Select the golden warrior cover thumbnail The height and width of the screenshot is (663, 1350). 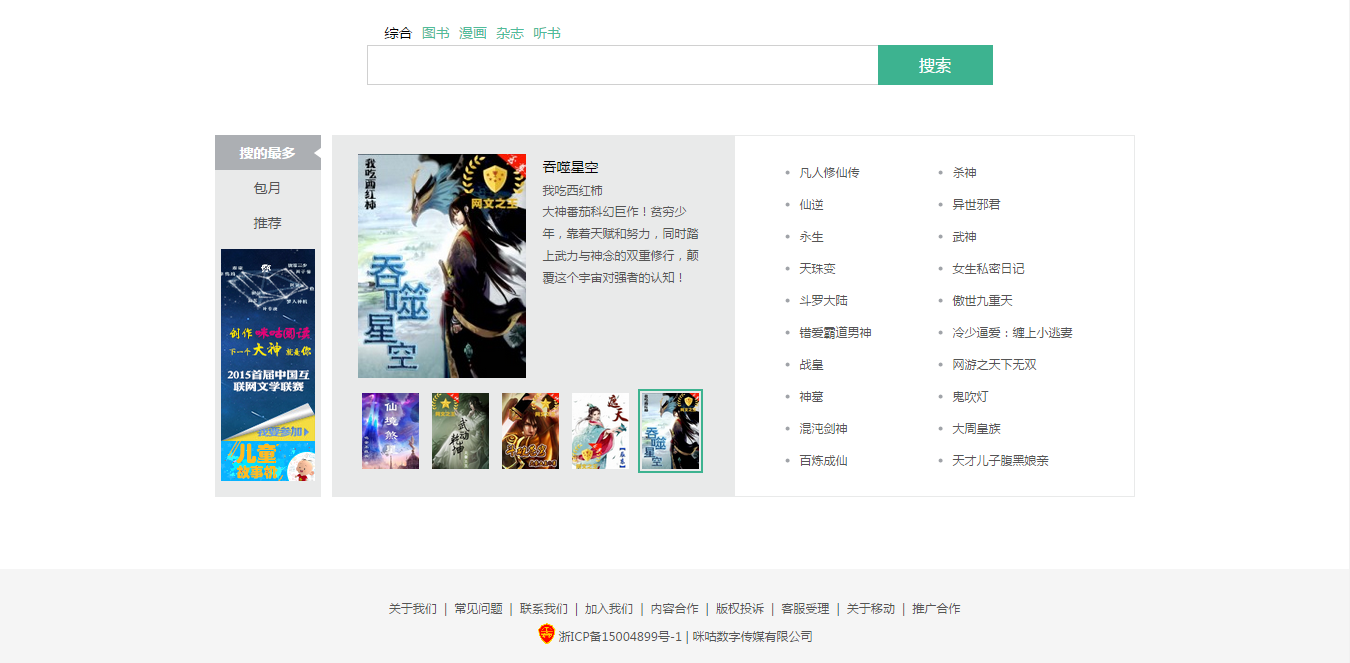click(x=530, y=431)
